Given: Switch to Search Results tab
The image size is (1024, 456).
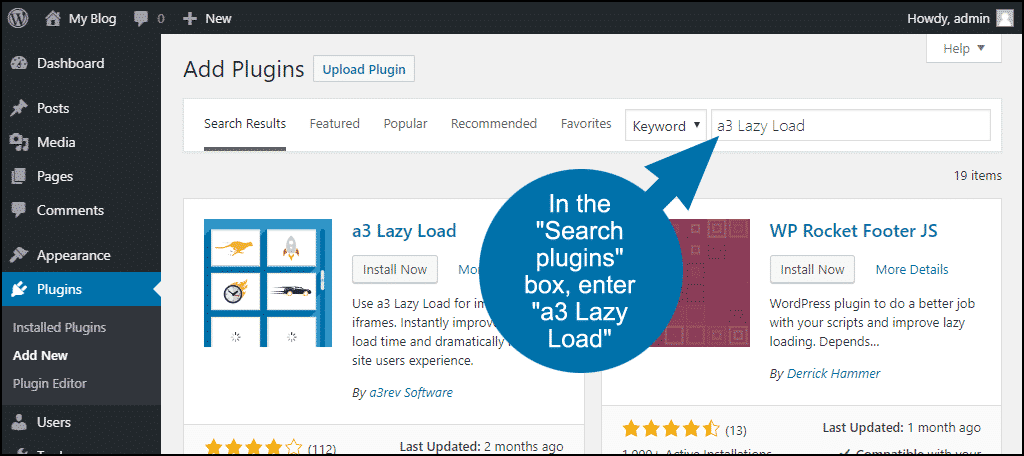Looking at the screenshot, I should pos(245,124).
